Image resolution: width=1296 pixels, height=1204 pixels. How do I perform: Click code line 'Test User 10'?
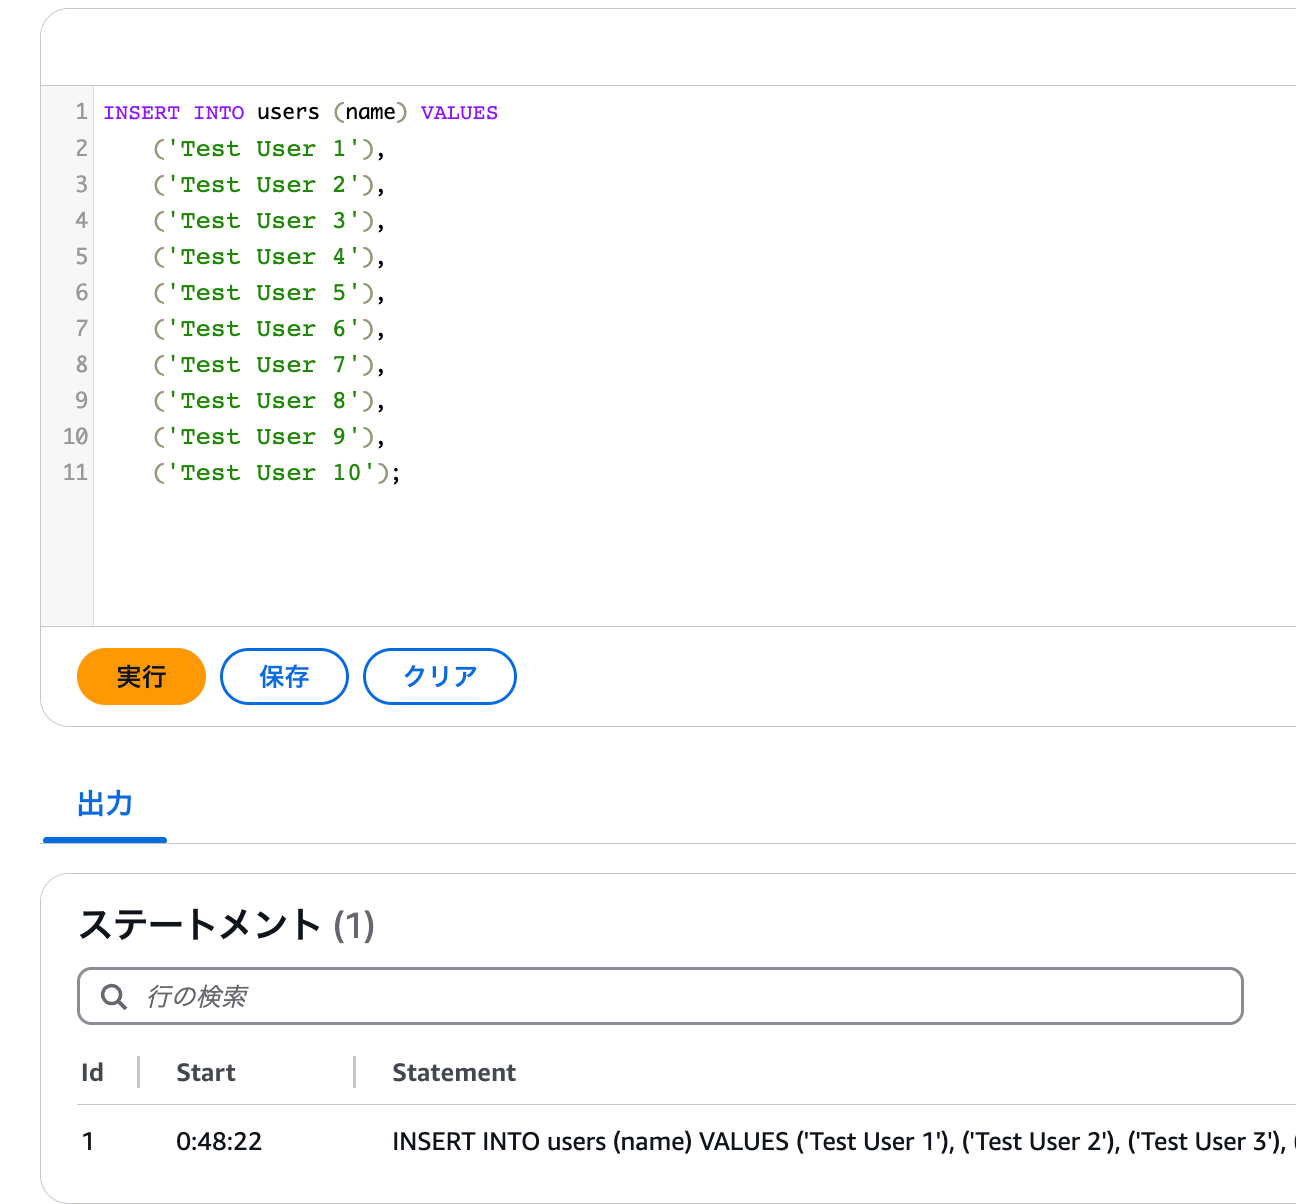coord(277,472)
